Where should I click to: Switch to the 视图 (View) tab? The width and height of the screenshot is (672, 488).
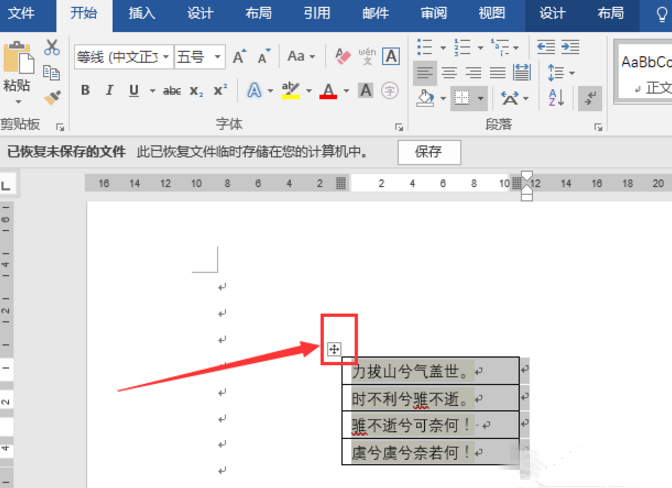click(x=492, y=14)
